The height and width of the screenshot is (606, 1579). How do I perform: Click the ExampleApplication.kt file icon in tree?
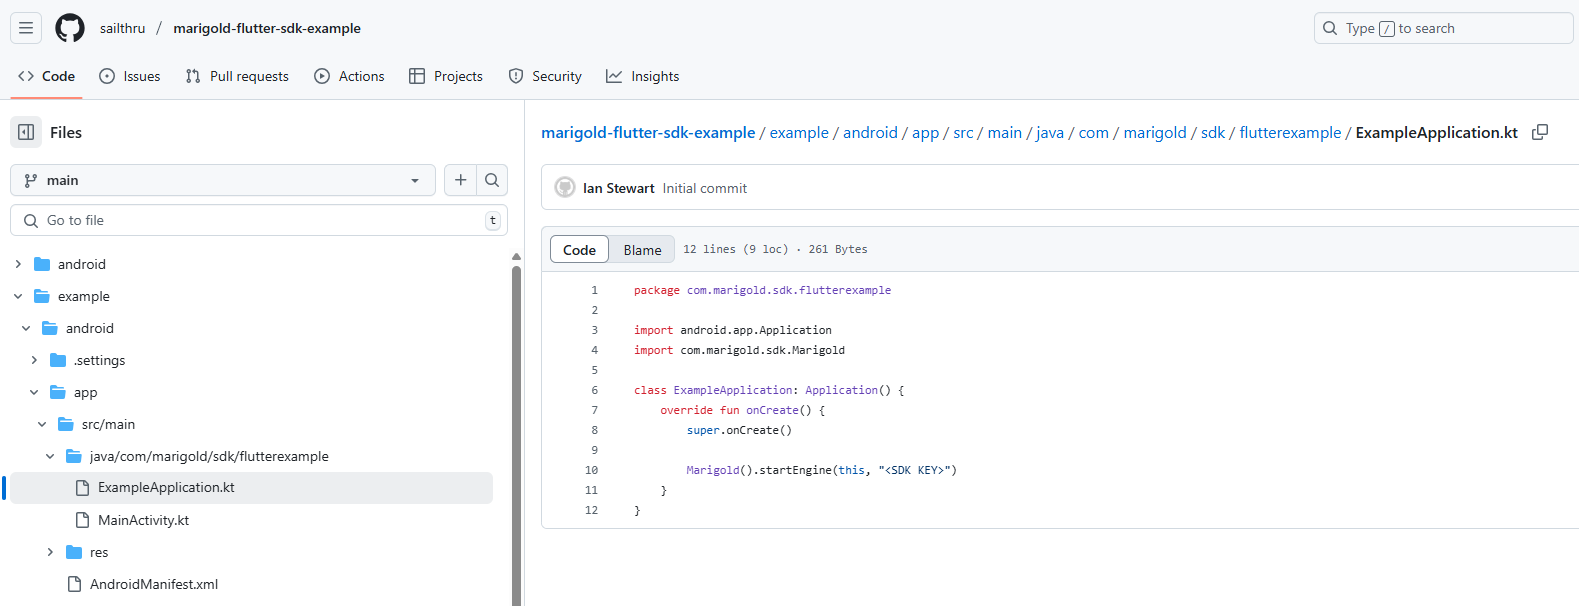point(83,488)
